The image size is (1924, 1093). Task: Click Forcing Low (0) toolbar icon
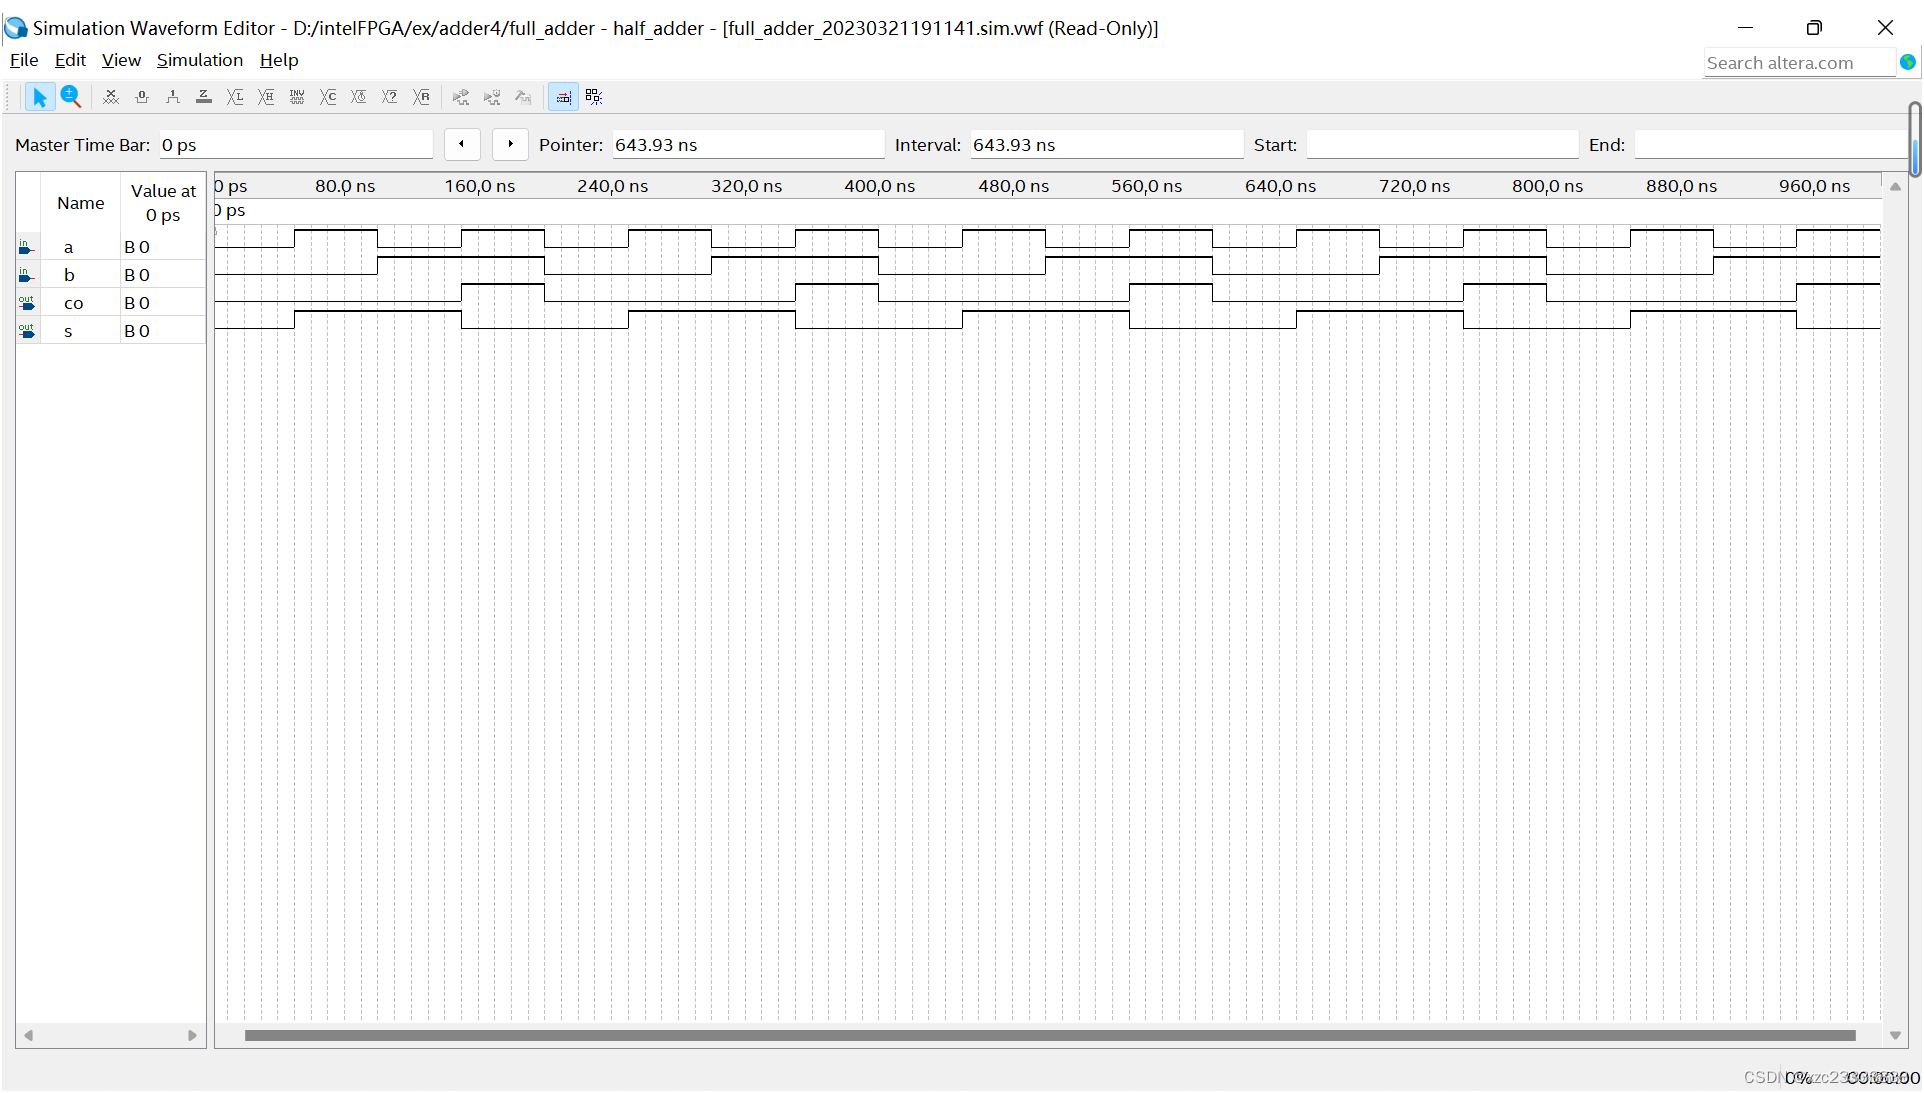click(142, 97)
